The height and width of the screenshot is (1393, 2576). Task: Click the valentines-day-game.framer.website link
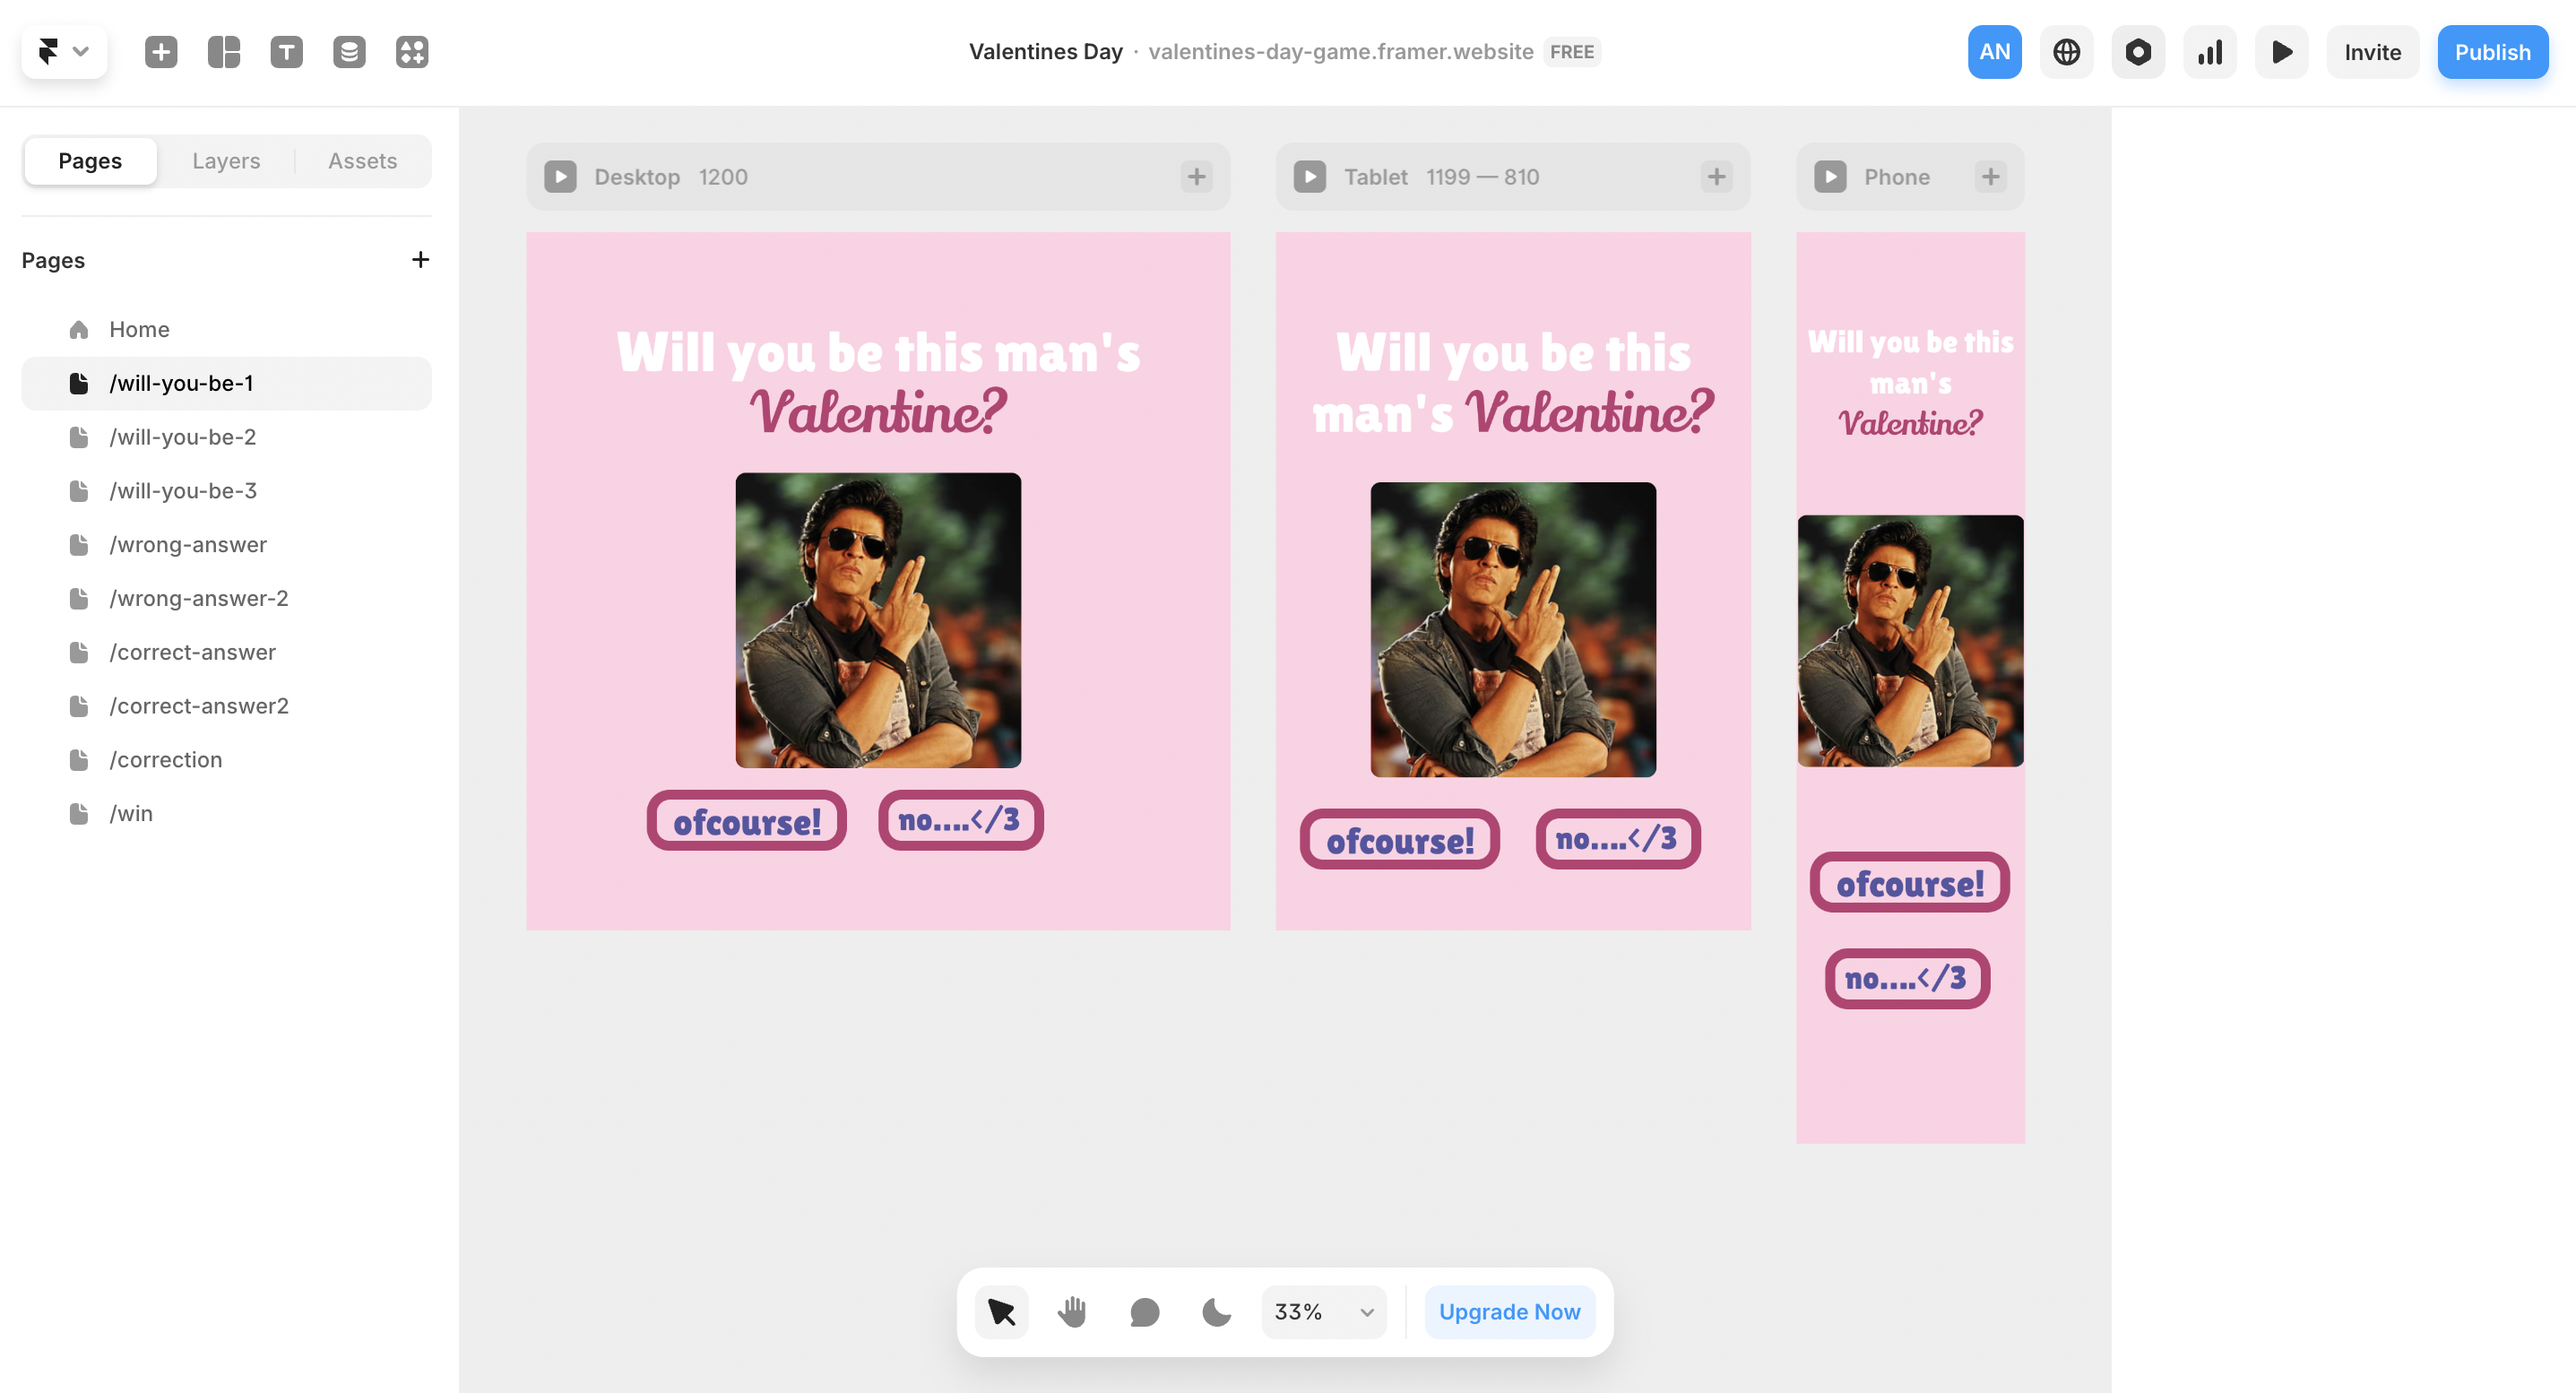pos(1340,52)
